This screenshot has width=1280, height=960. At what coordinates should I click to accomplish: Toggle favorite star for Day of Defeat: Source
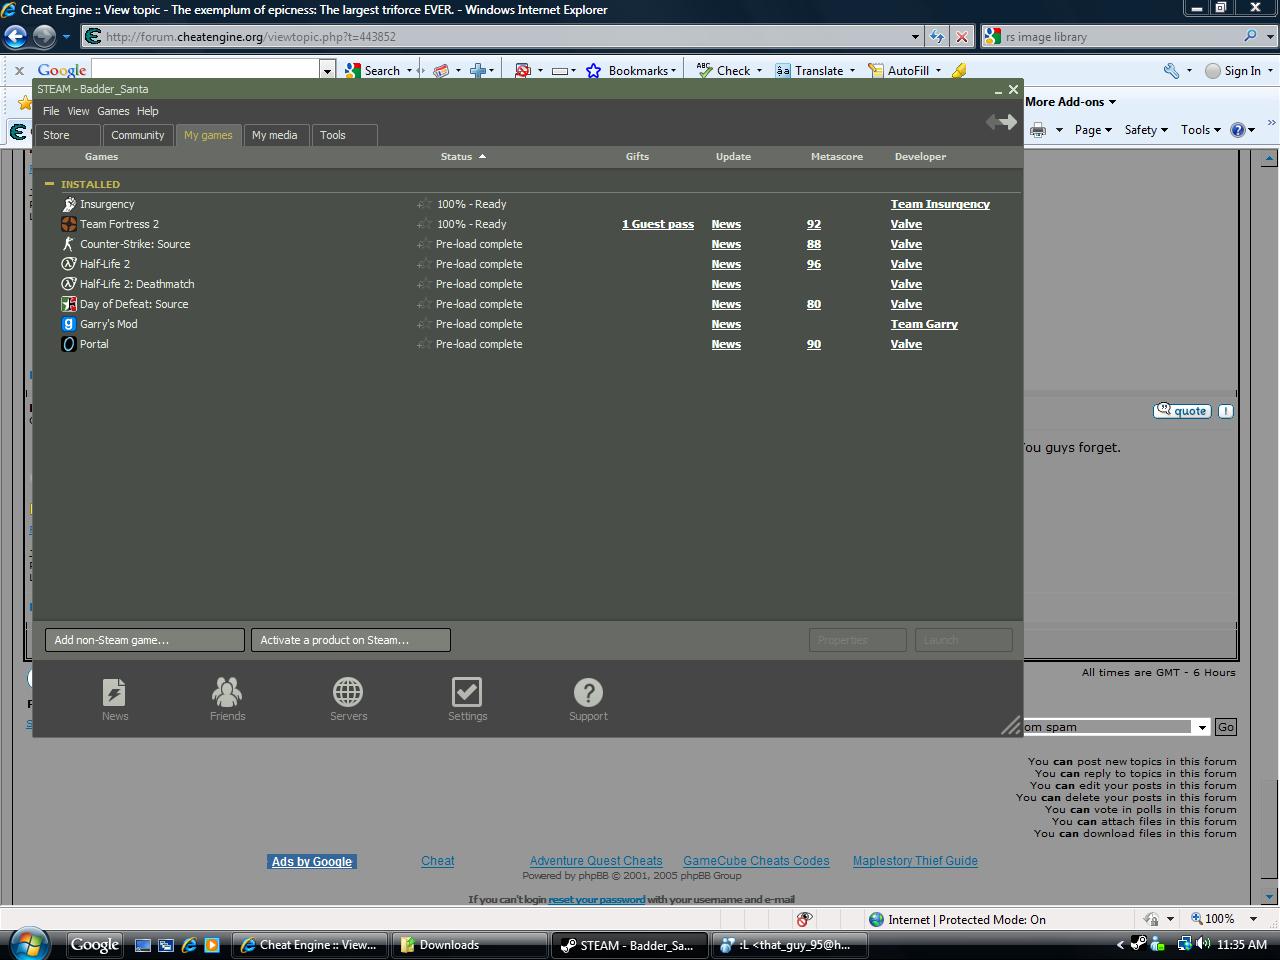[424, 304]
